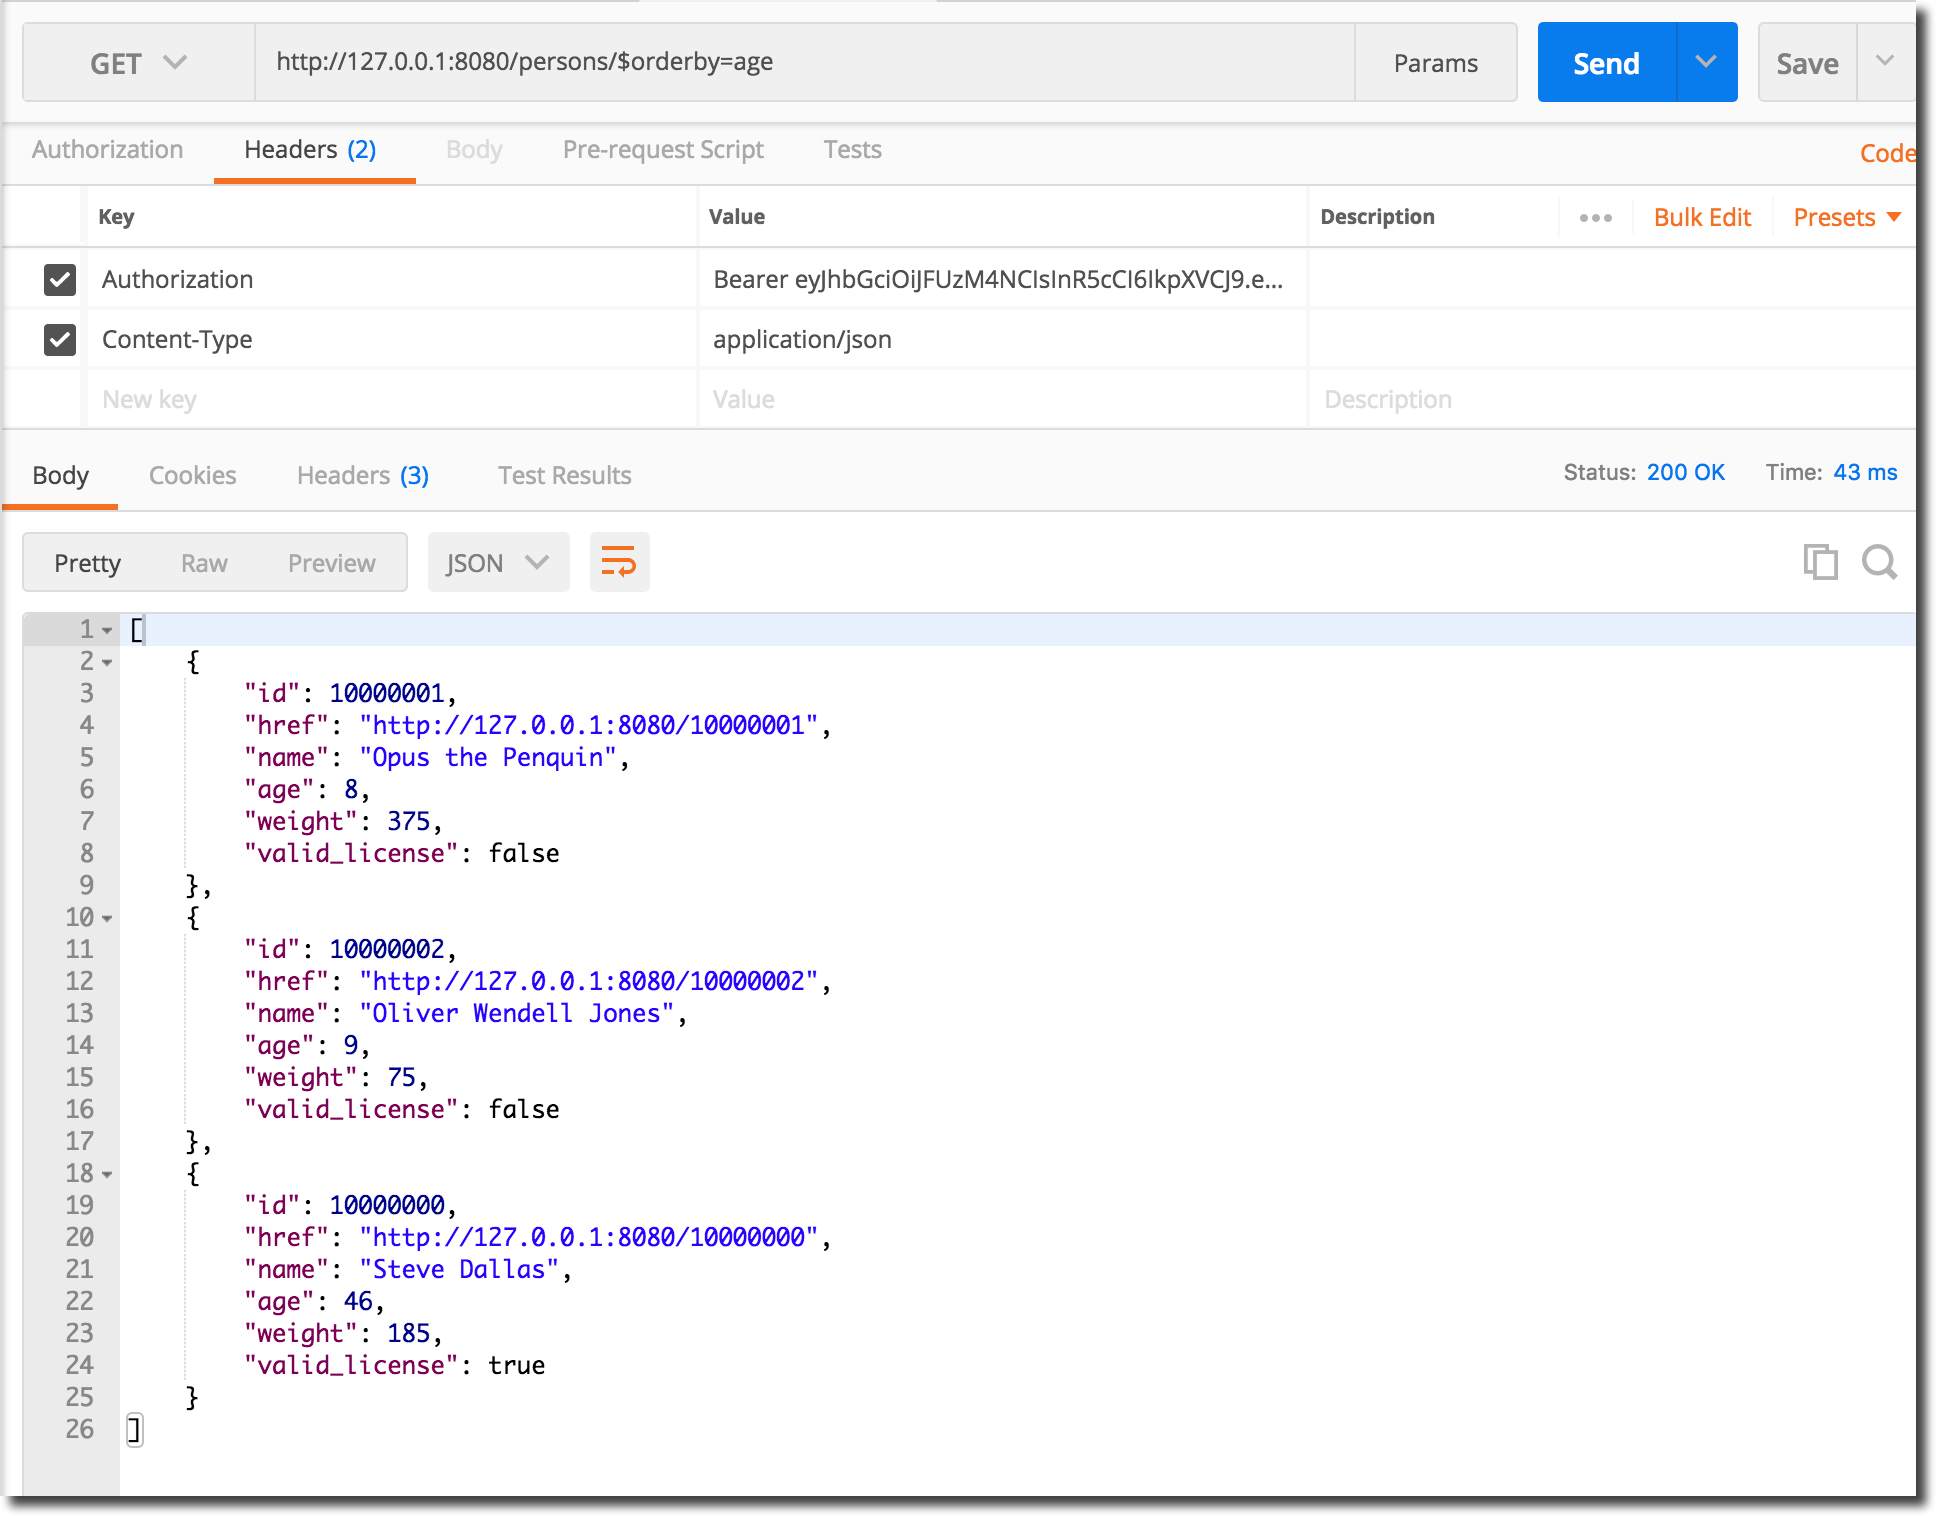Viewport: 1936px width, 1516px height.
Task: Click the weight value 375
Action: (408, 821)
